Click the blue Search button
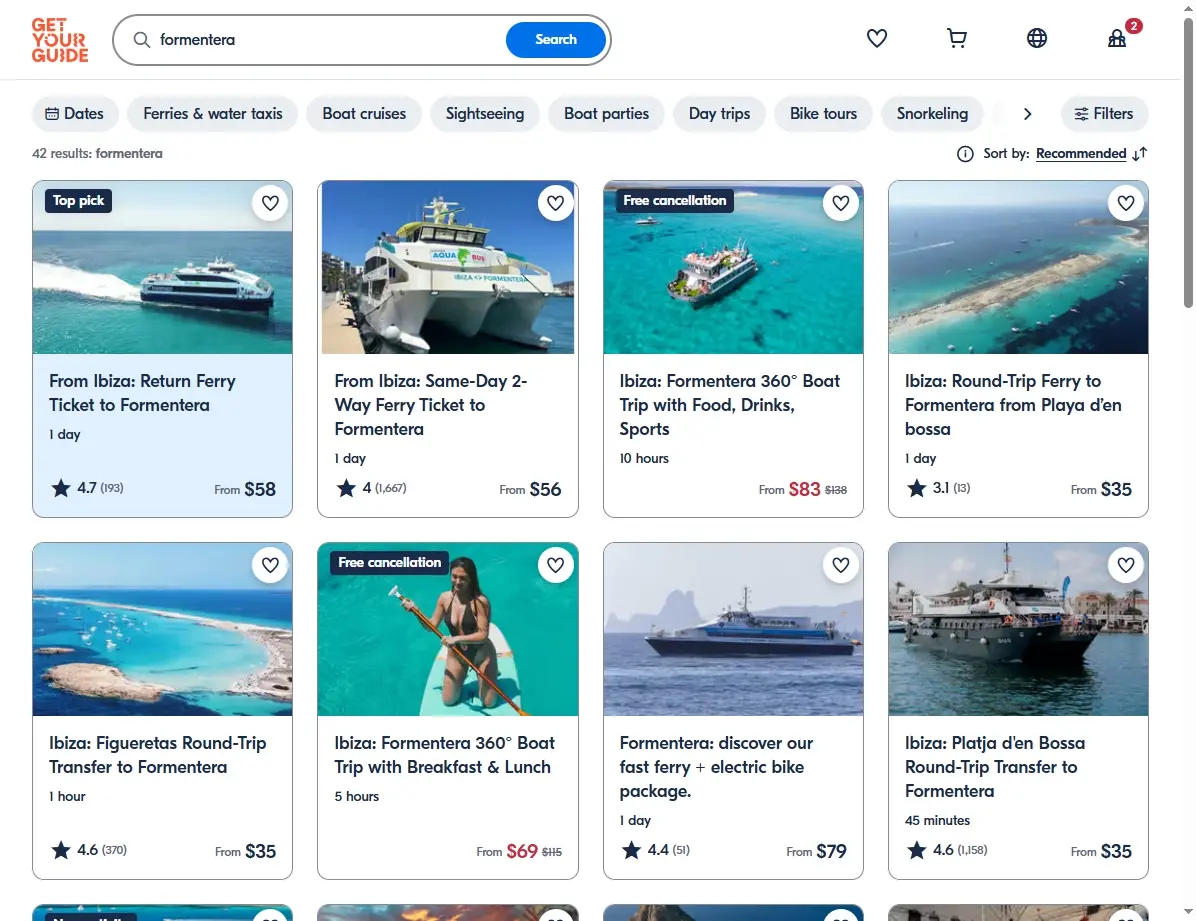Viewport: 1196px width, 921px height. click(555, 40)
